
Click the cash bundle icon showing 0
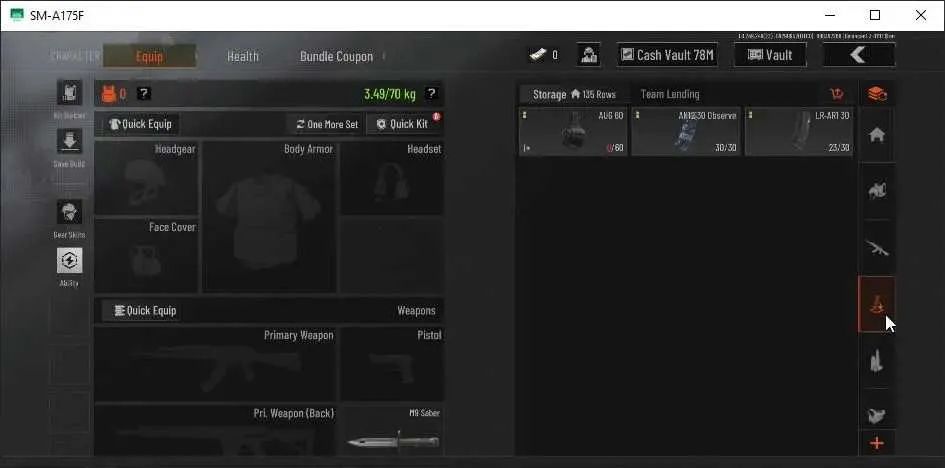(538, 55)
